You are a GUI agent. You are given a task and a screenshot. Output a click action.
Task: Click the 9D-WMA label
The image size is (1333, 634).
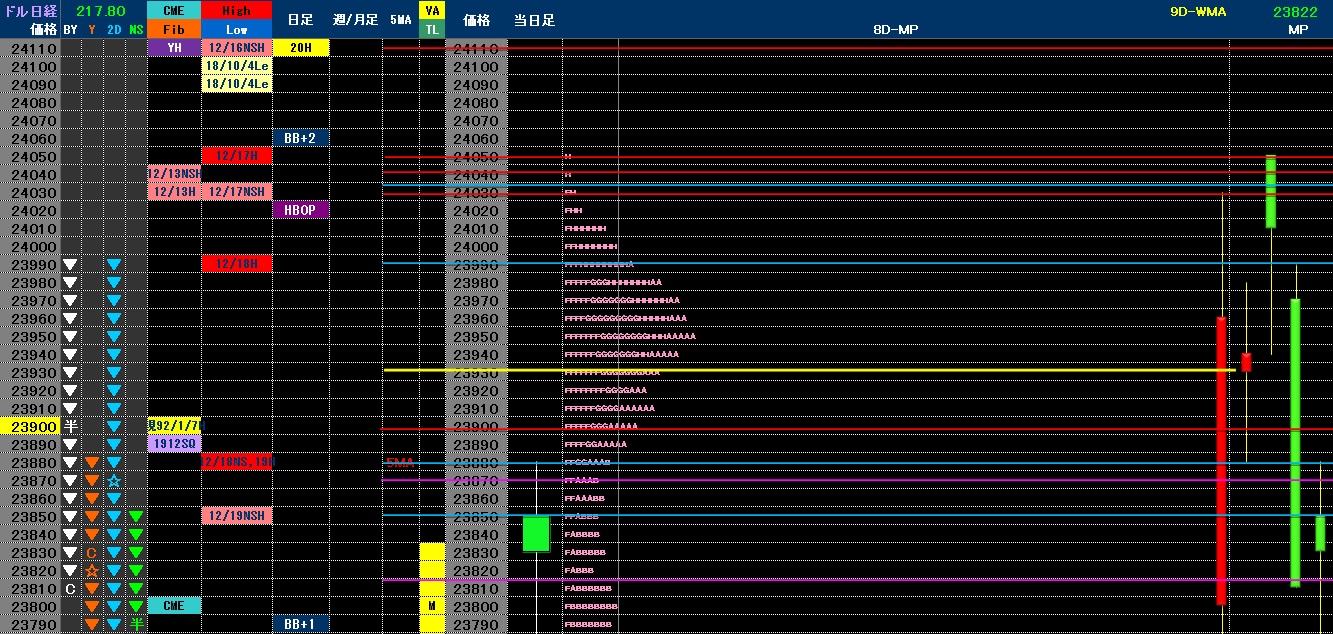(x=1197, y=12)
